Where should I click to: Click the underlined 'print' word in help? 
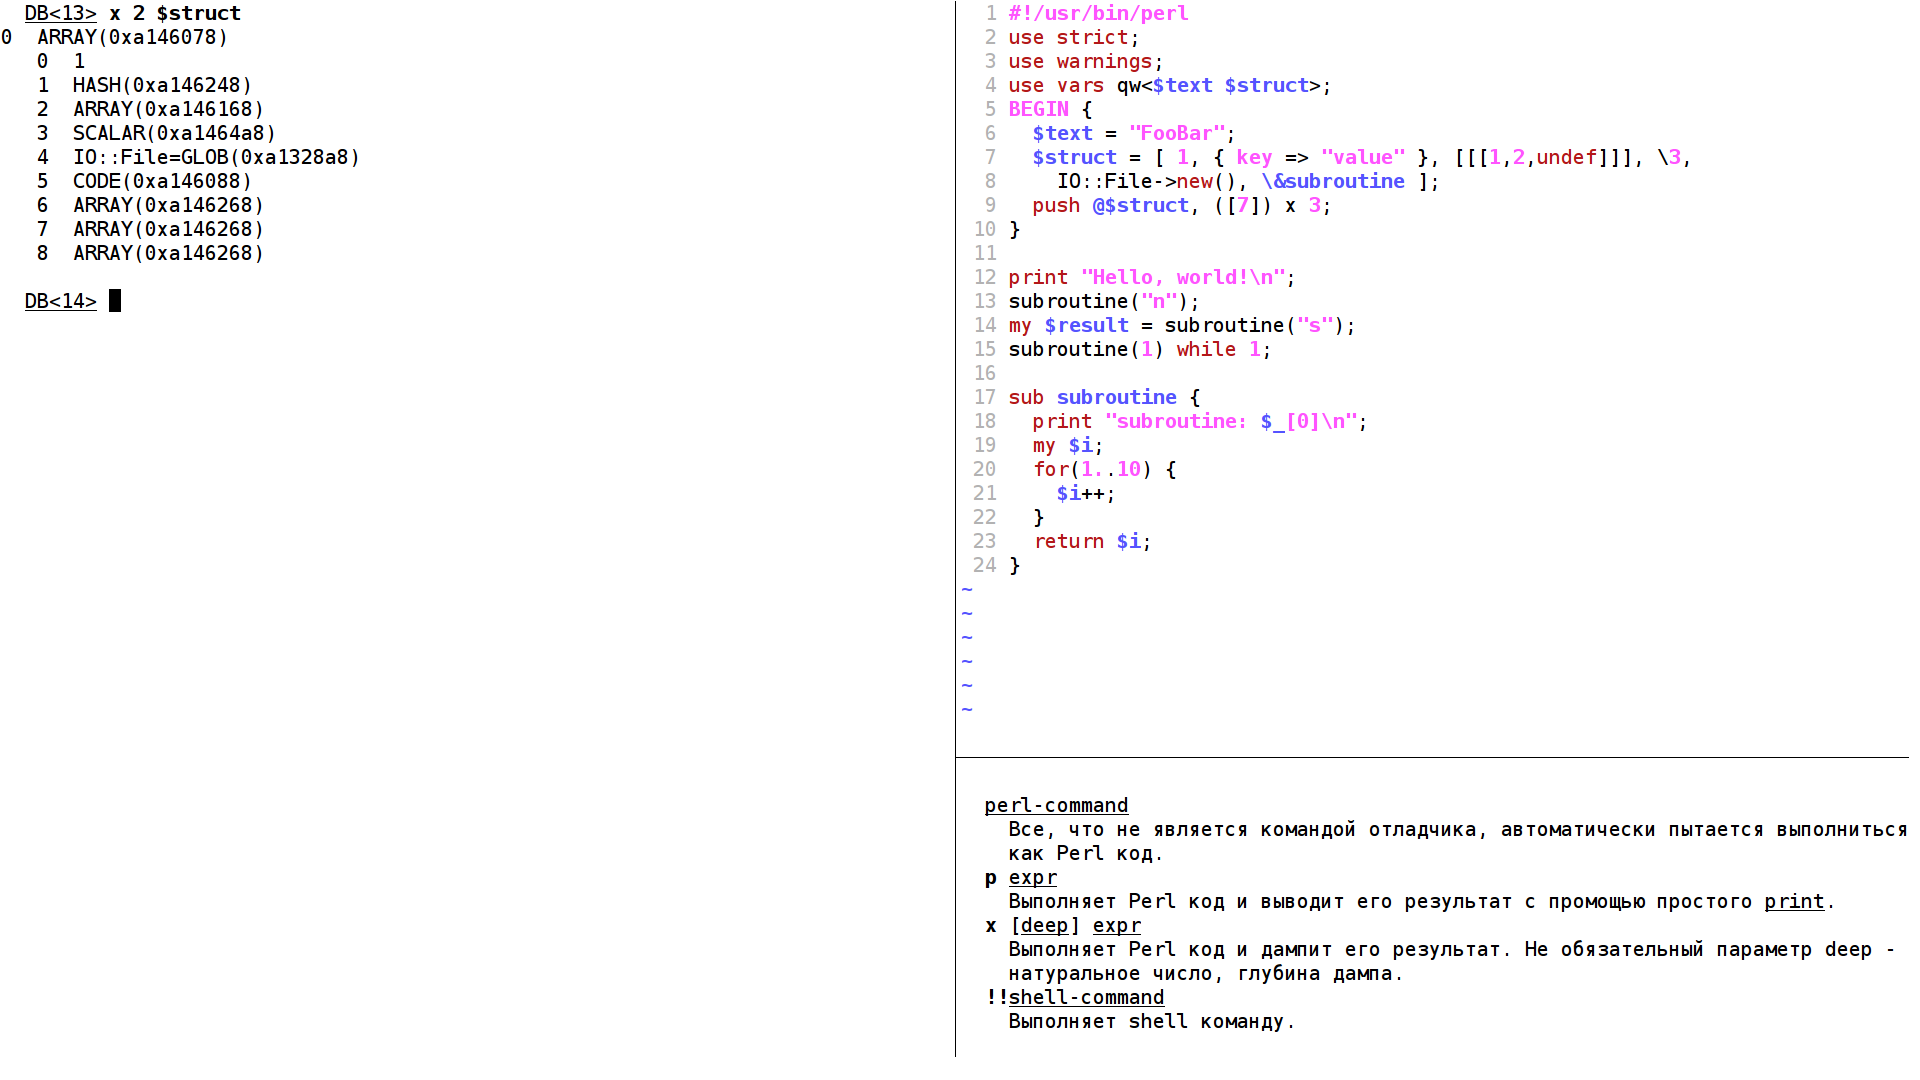pos(1794,901)
